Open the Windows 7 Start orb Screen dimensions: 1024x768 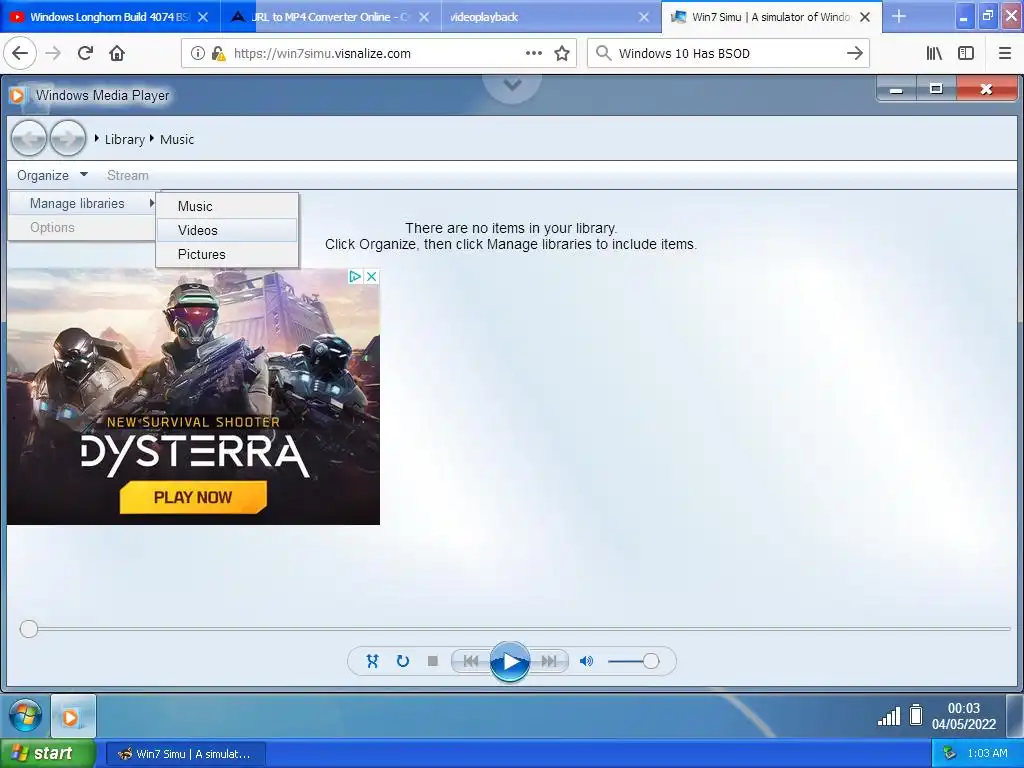[25, 715]
